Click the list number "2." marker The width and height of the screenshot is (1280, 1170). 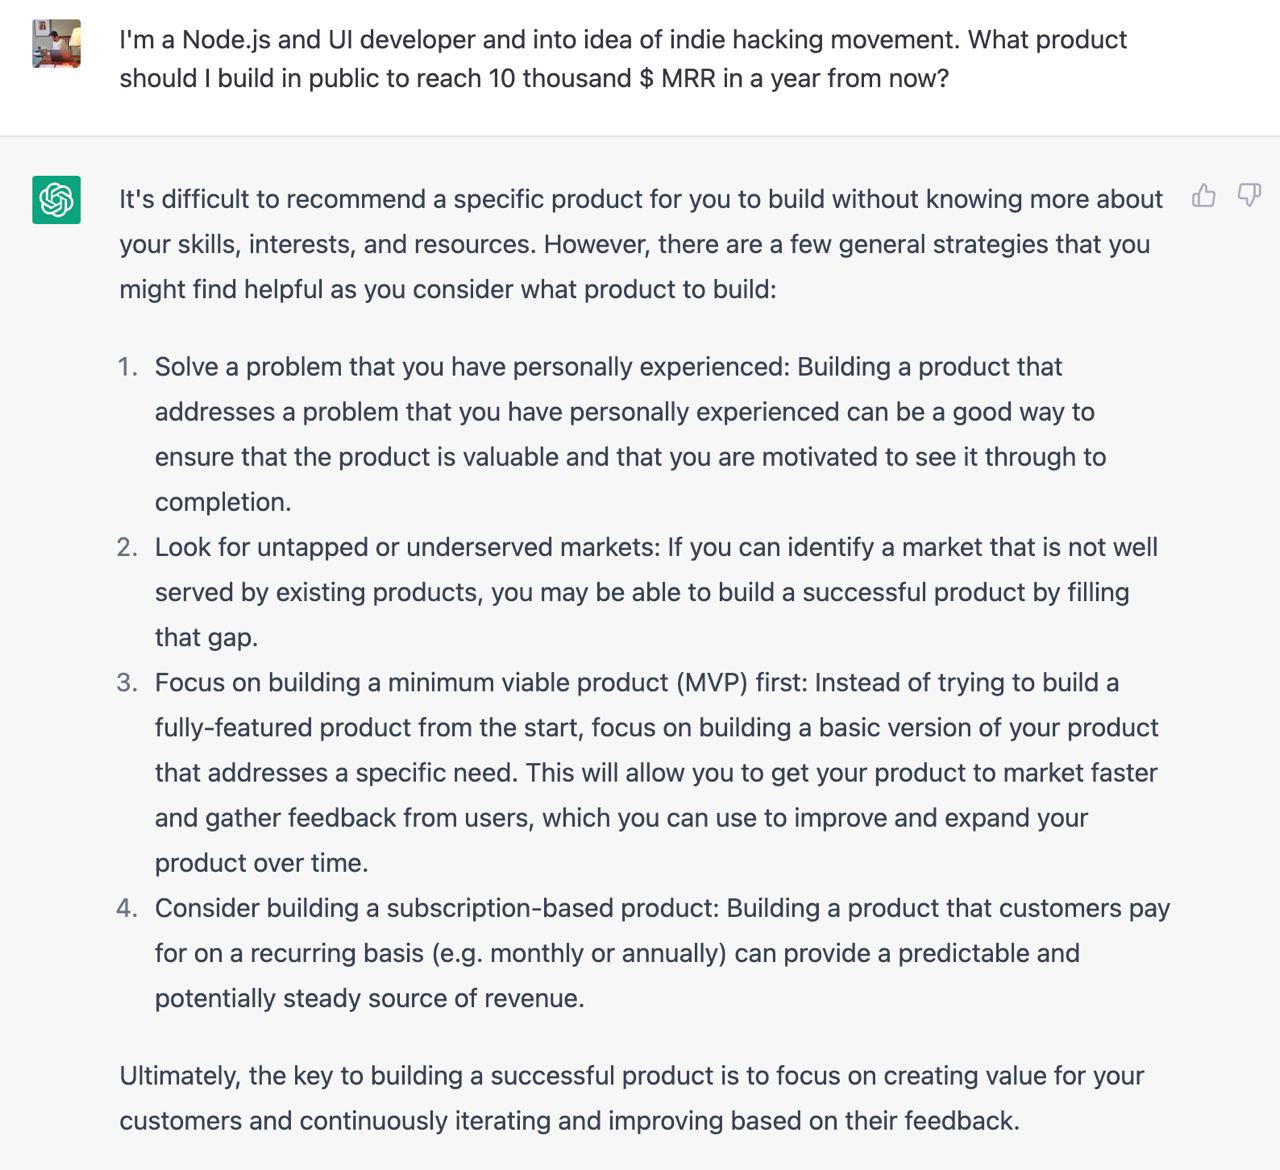click(127, 547)
